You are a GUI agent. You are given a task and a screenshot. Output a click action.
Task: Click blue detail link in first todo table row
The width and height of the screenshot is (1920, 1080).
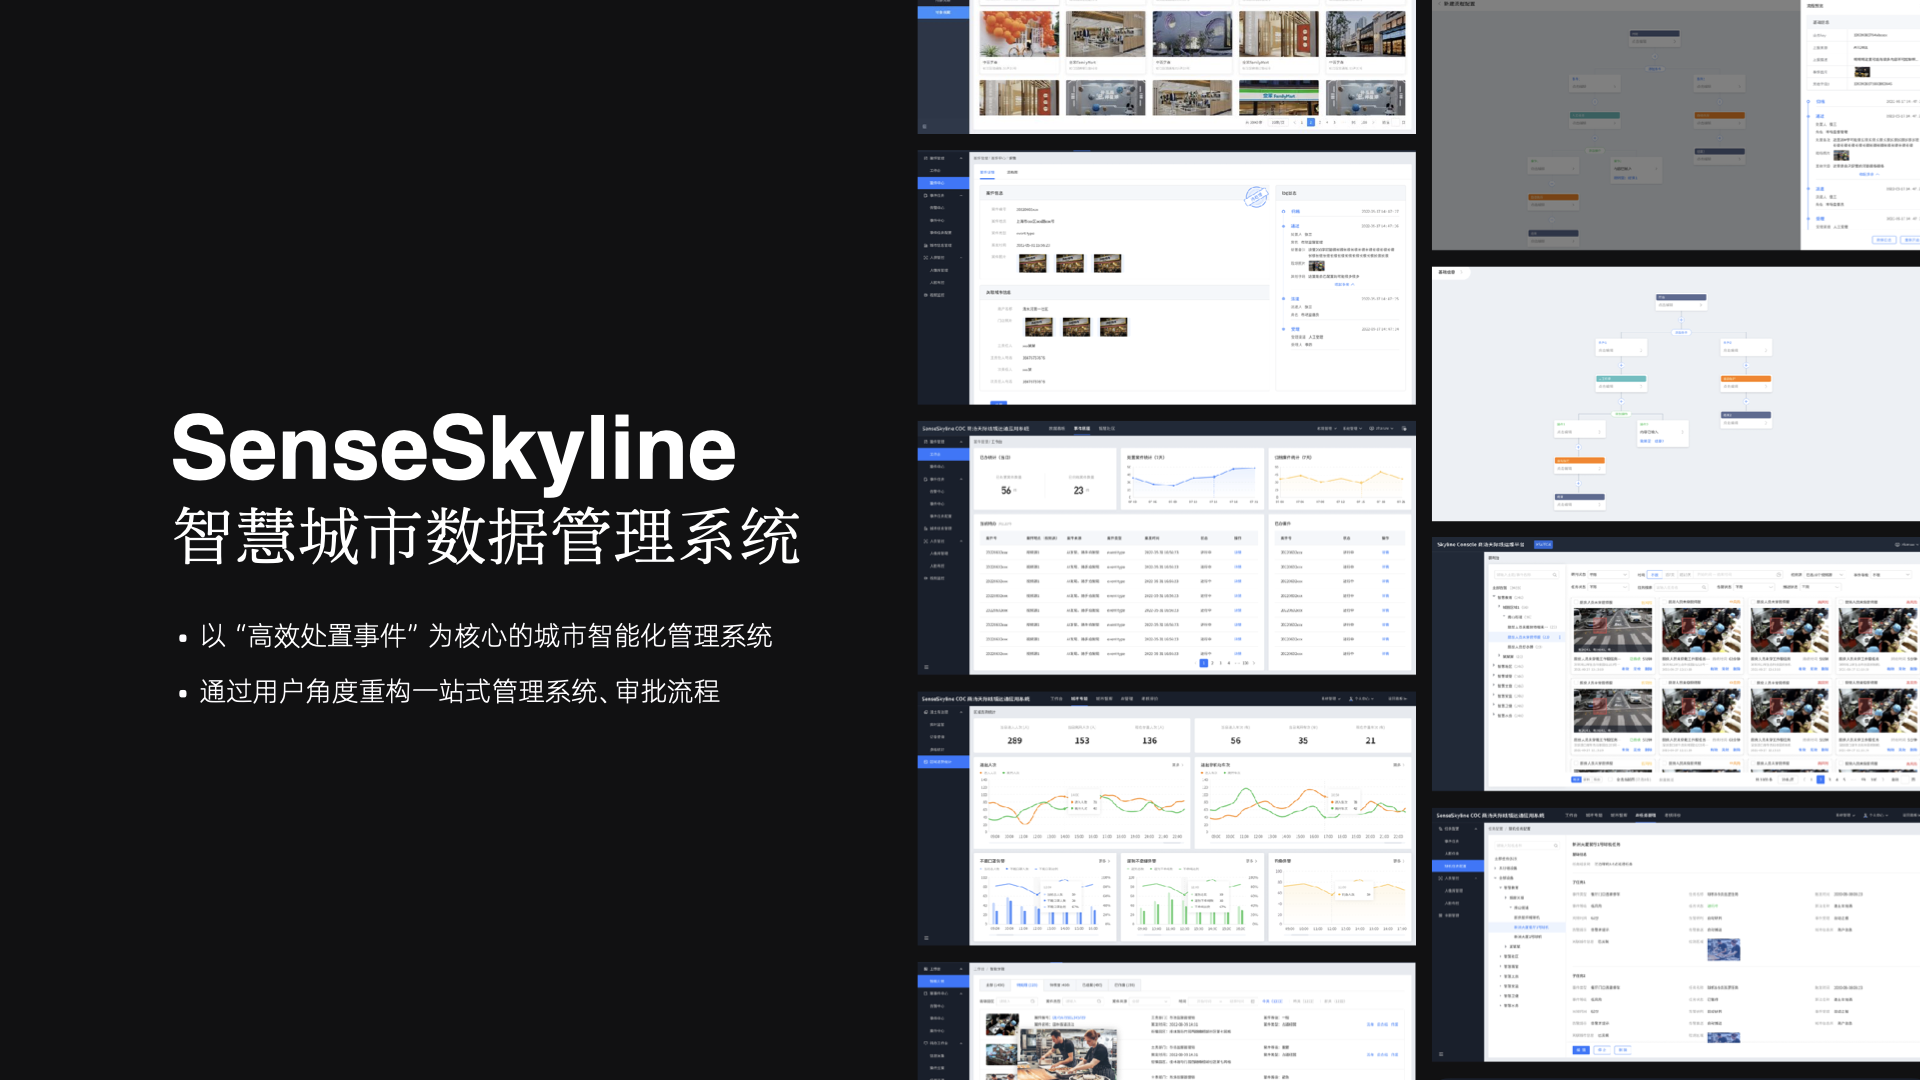(1237, 552)
